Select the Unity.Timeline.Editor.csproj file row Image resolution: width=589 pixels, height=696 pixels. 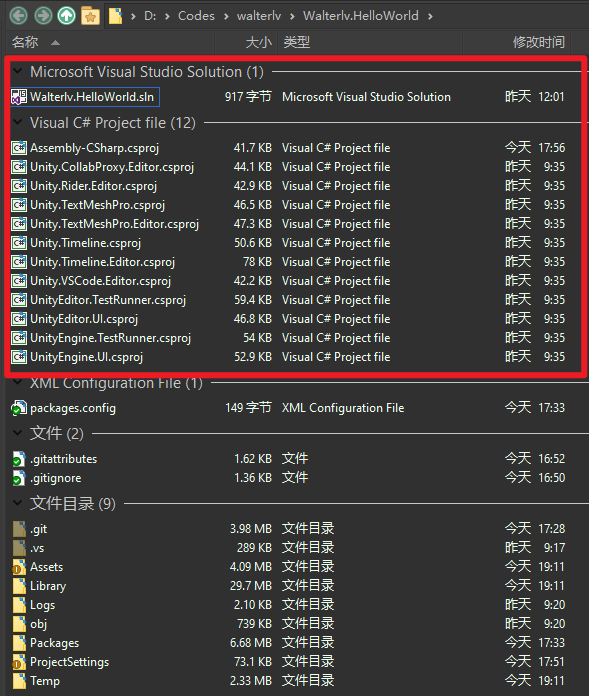pos(289,262)
